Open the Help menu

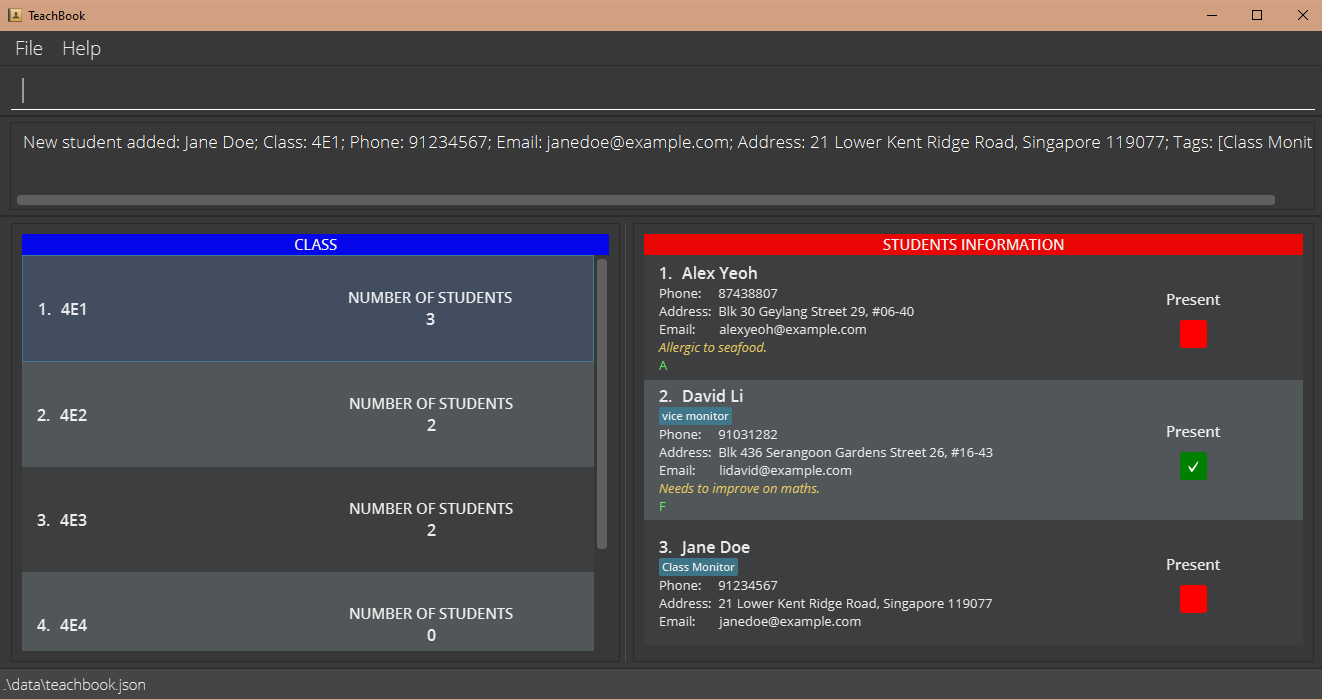pyautogui.click(x=81, y=48)
